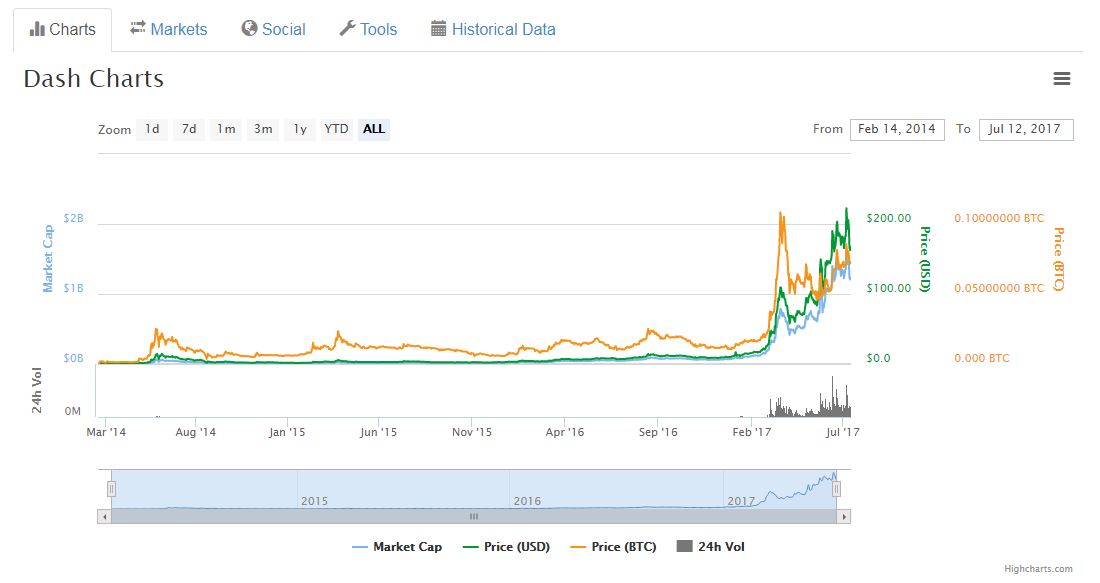
Task: Click the vertical Price (USD) axis title
Action: coord(925,259)
